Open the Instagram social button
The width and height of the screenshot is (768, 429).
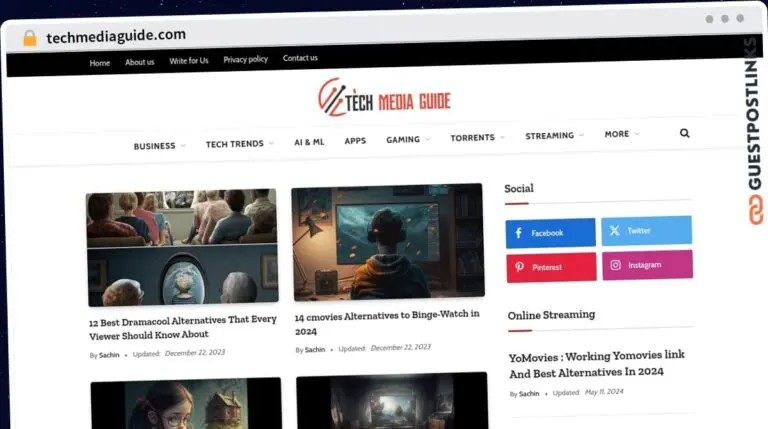pyautogui.click(x=647, y=265)
